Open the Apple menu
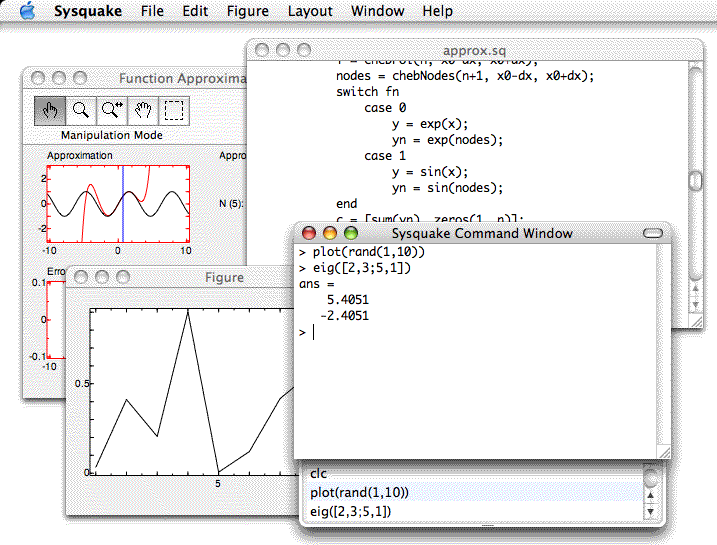Screen dimensions: 717x545 point(28,11)
